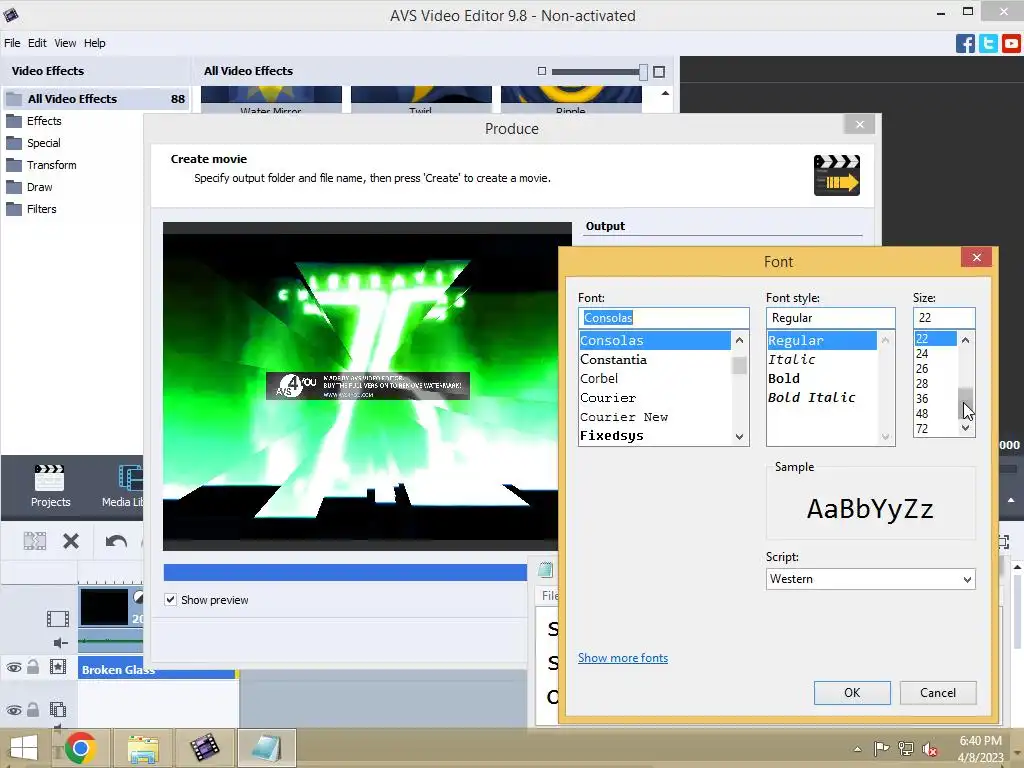Click the small thumbnail size icon
This screenshot has width=1024, height=768.
coord(541,71)
